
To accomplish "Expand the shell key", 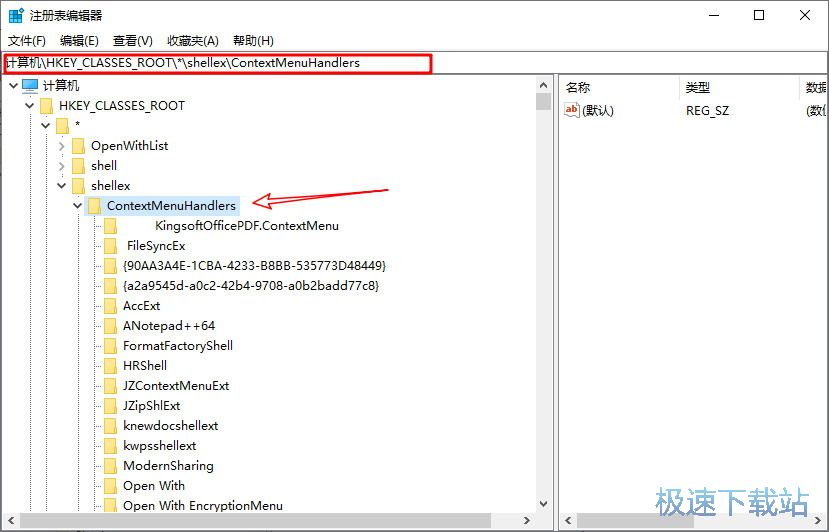I will [61, 166].
